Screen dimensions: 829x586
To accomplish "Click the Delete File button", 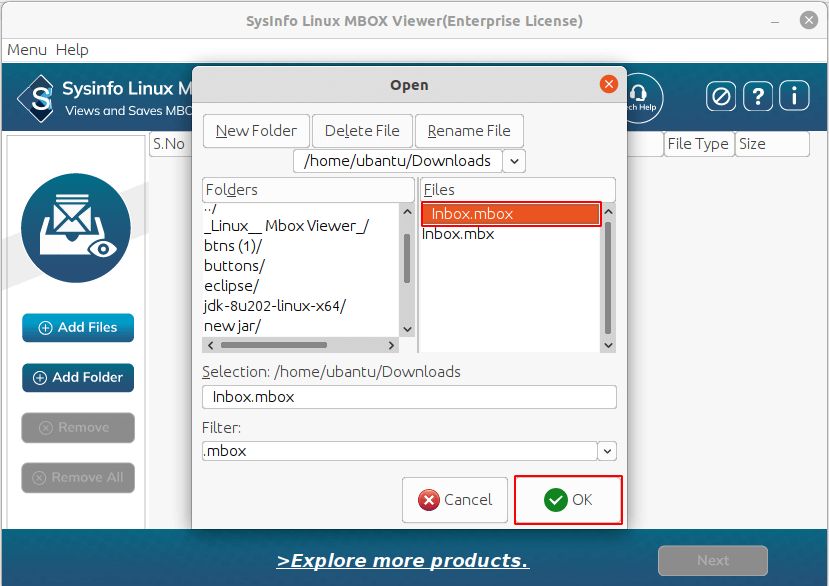I will tap(362, 131).
